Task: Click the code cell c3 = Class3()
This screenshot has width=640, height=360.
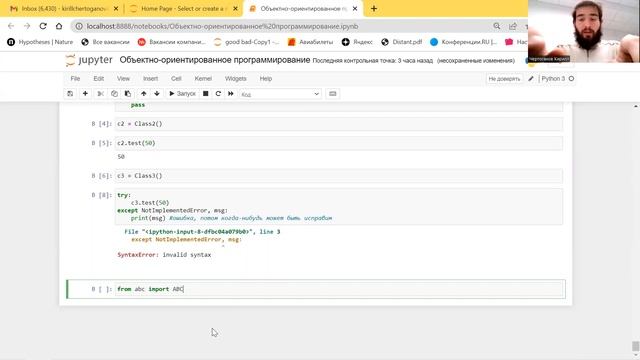Action: pyautogui.click(x=339, y=176)
